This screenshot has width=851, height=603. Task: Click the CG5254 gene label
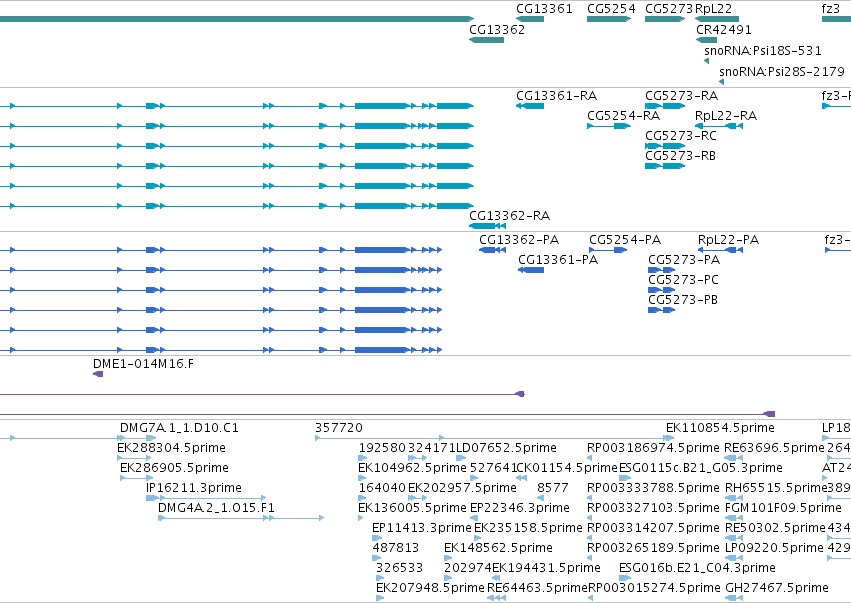(611, 9)
